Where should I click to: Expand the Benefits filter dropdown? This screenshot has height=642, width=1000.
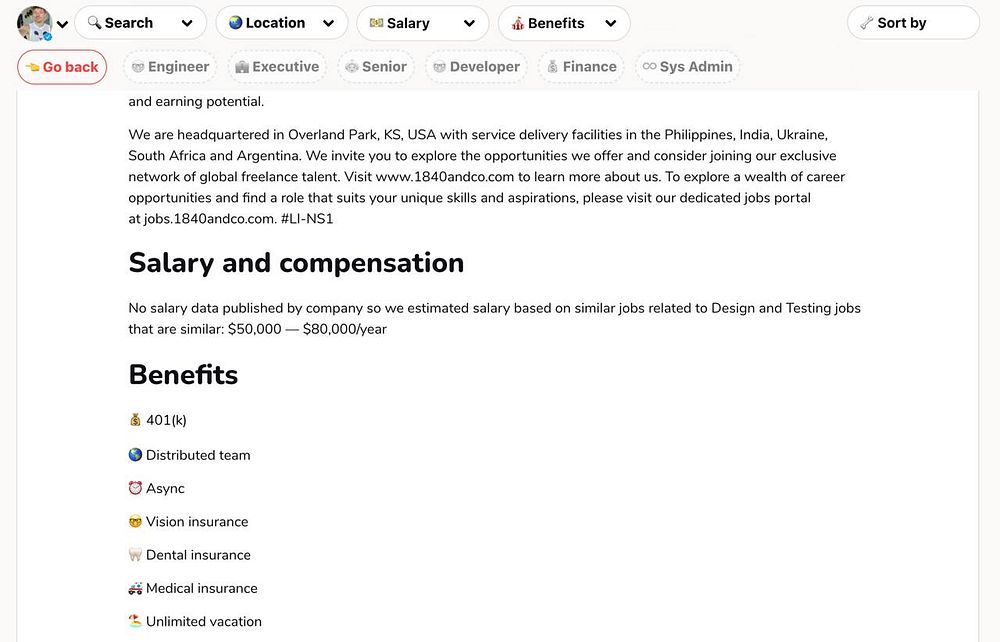pyautogui.click(x=563, y=23)
